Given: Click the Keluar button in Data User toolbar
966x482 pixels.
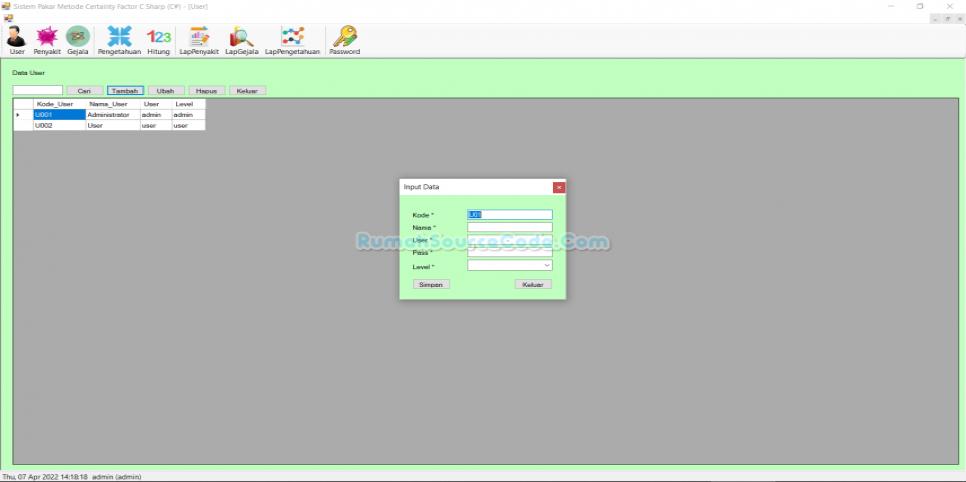Looking at the screenshot, I should point(247,91).
